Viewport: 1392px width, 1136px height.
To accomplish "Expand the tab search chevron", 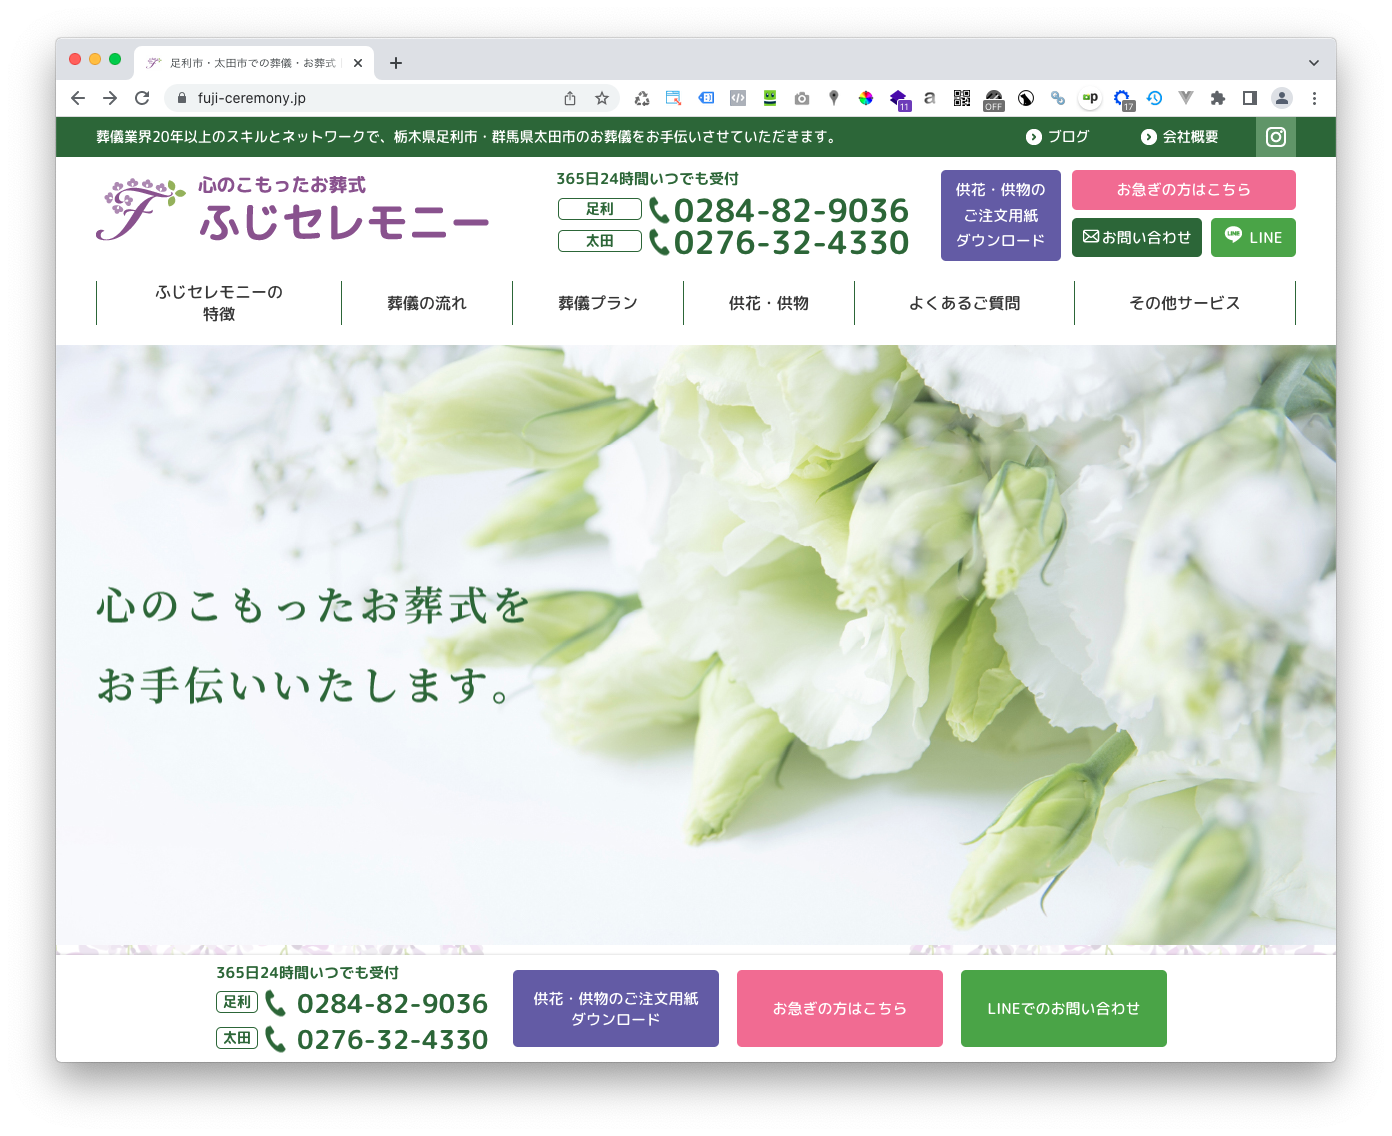I will pyautogui.click(x=1313, y=63).
